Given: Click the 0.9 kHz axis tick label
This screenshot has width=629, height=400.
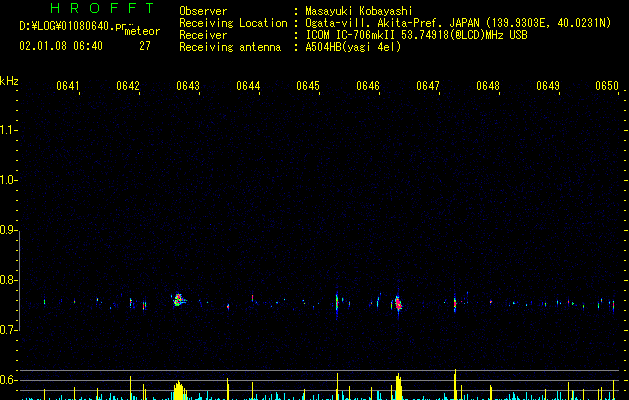Looking at the screenshot, I should pyautogui.click(x=8, y=230).
